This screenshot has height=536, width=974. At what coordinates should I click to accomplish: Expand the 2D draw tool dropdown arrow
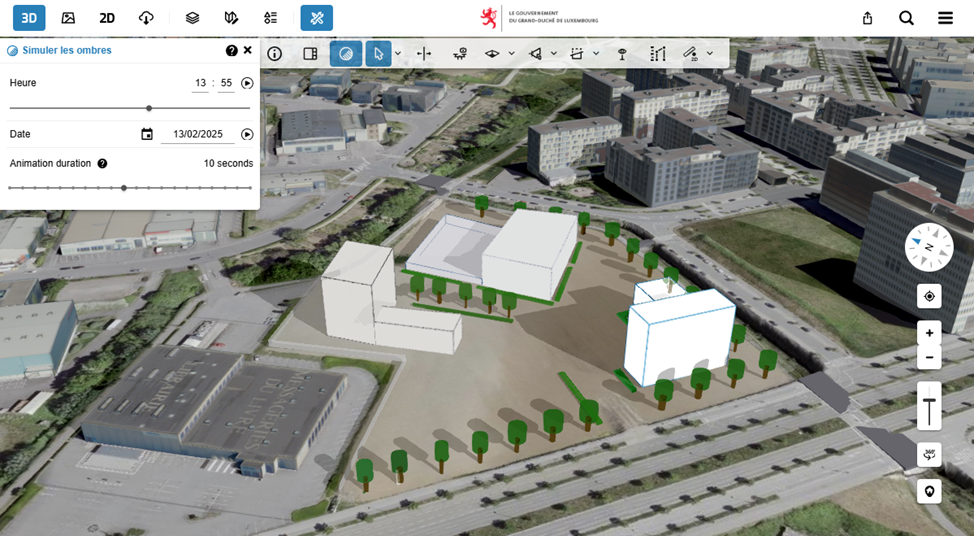(710, 54)
